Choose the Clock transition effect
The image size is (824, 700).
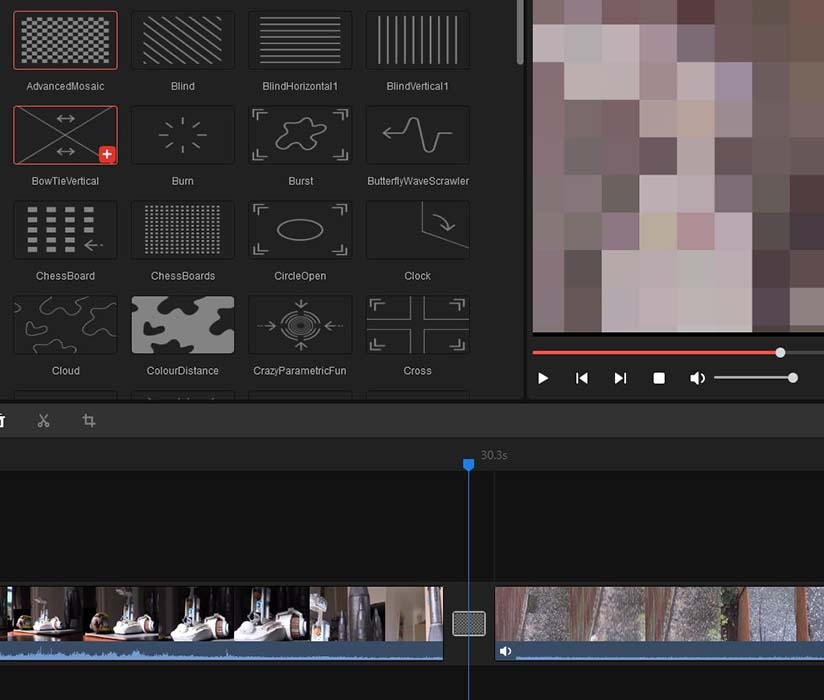coord(417,229)
